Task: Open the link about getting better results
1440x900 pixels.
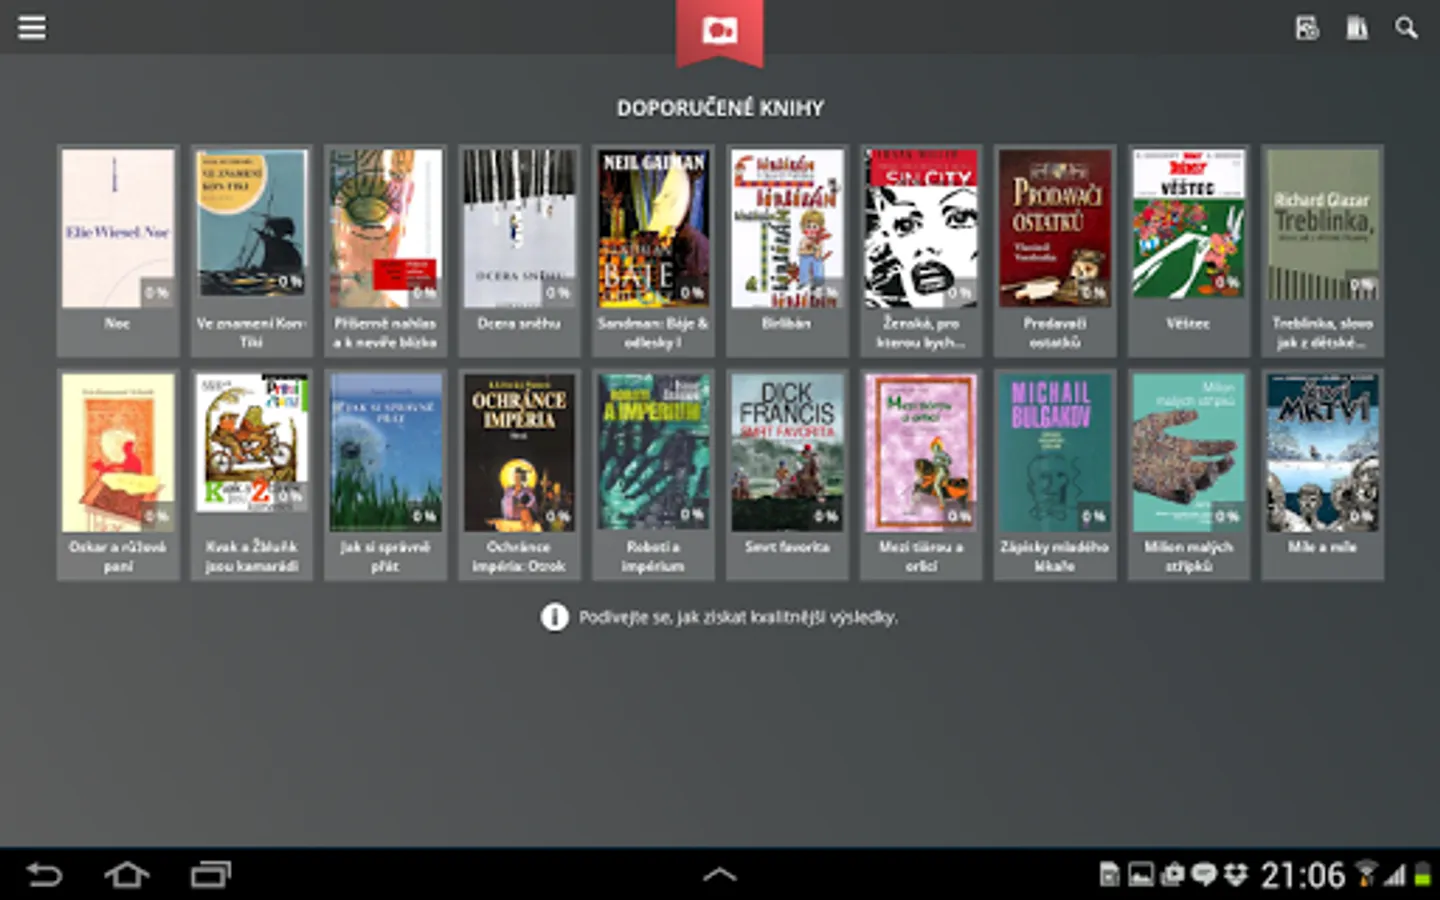Action: pyautogui.click(x=738, y=617)
